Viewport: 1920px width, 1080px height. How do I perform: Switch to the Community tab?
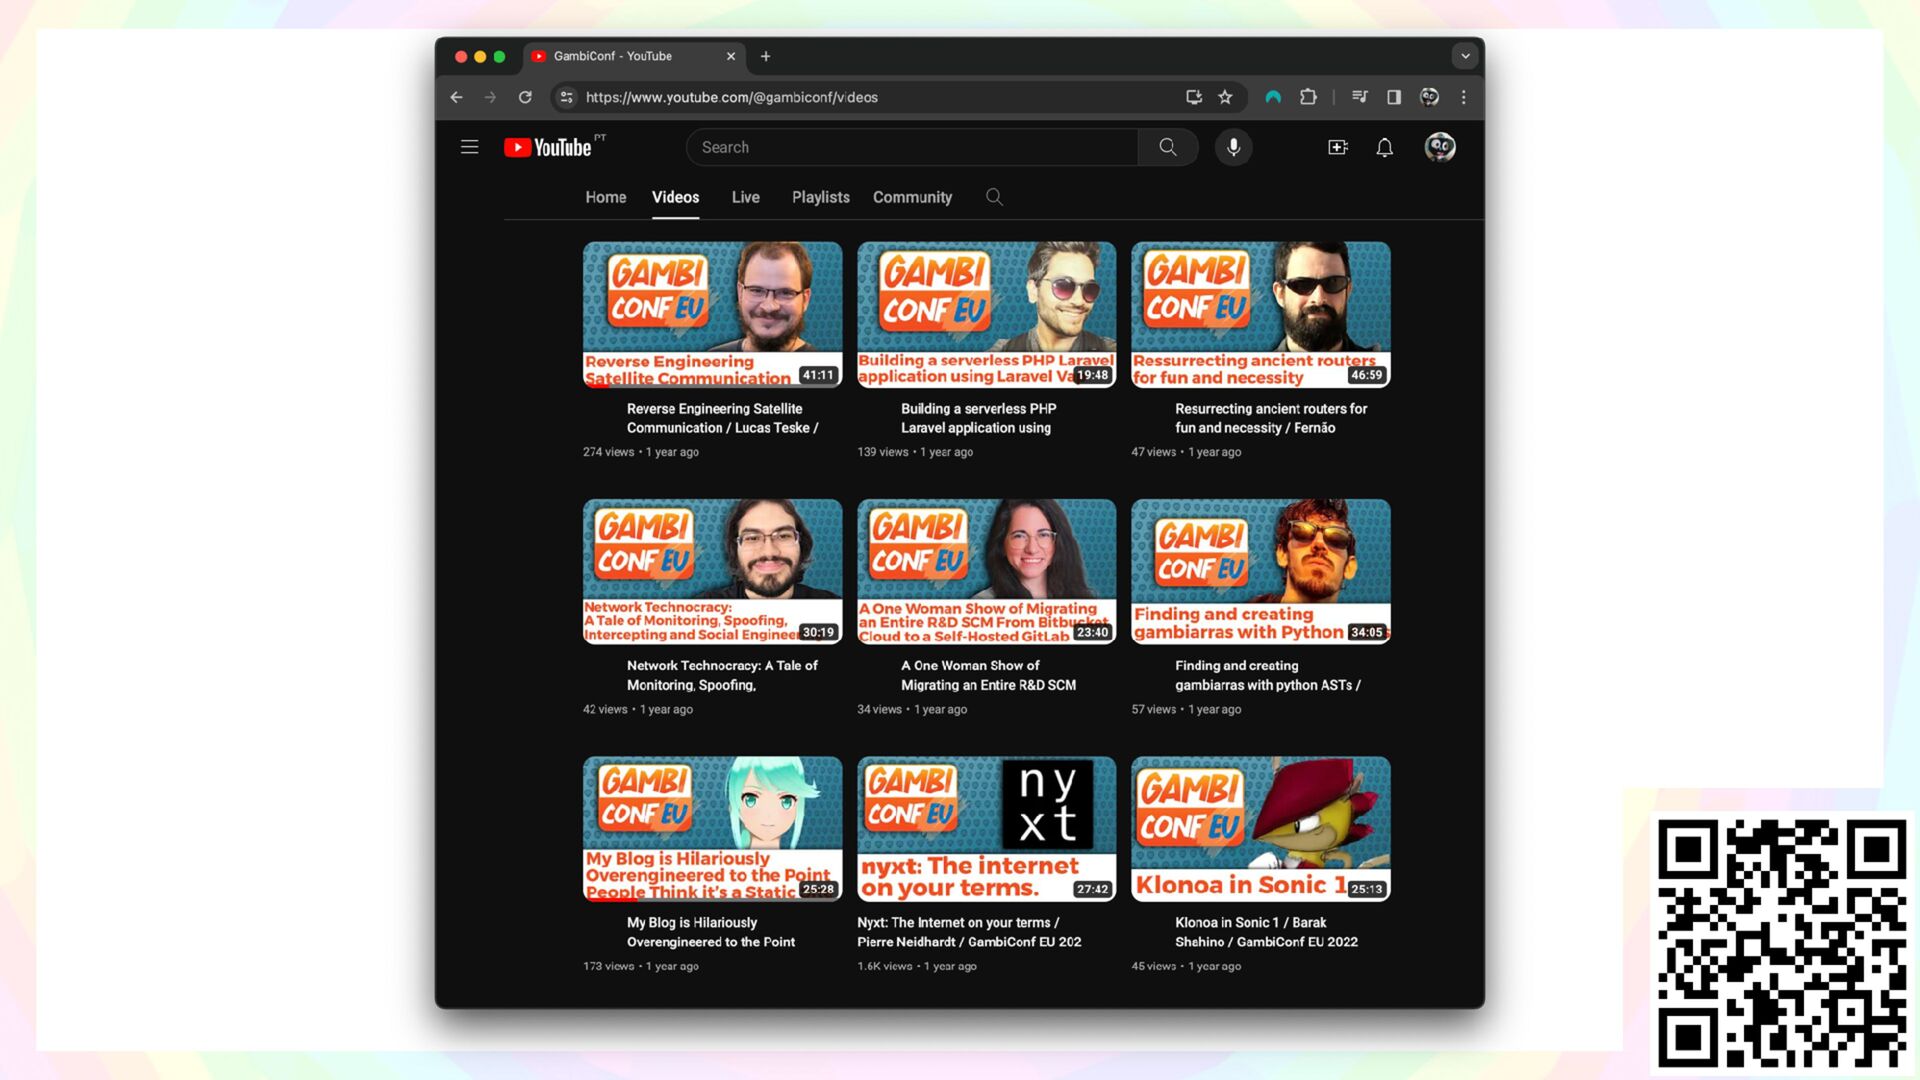912,197
